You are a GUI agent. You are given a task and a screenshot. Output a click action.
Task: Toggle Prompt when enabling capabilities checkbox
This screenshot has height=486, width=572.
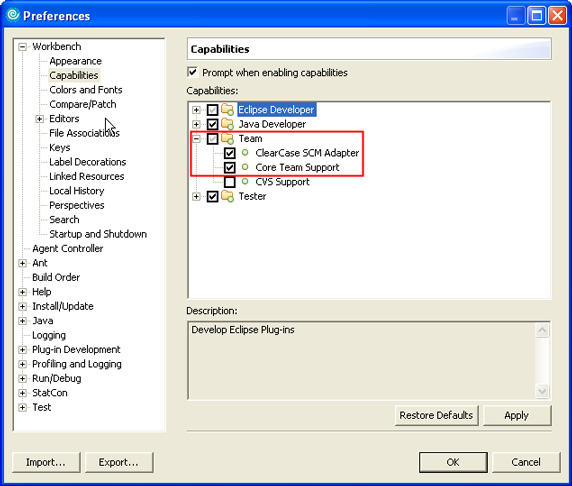tap(192, 72)
